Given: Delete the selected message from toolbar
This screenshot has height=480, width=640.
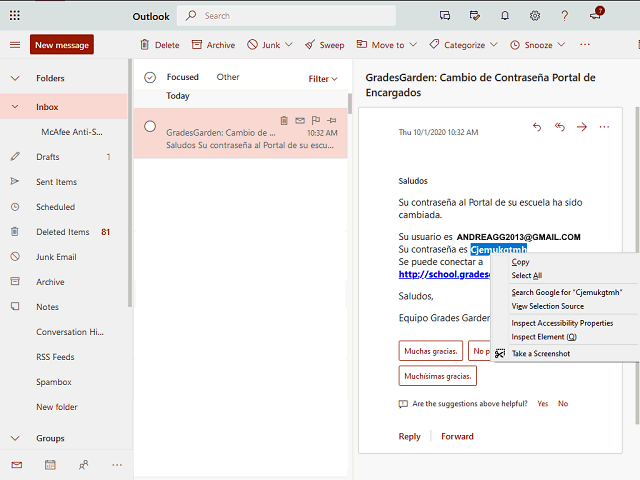Looking at the screenshot, I should pos(160,44).
